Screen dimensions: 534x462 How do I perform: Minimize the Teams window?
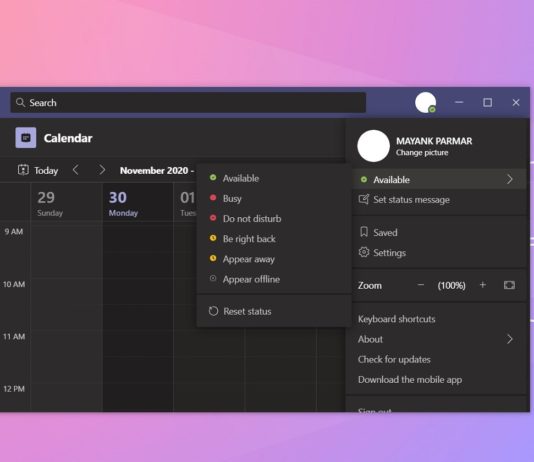[x=459, y=102]
